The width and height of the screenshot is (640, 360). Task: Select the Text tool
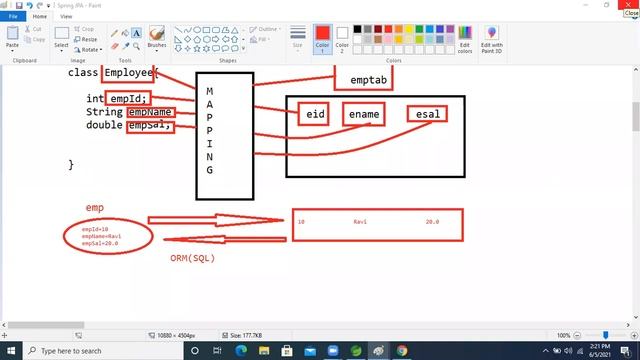136,33
